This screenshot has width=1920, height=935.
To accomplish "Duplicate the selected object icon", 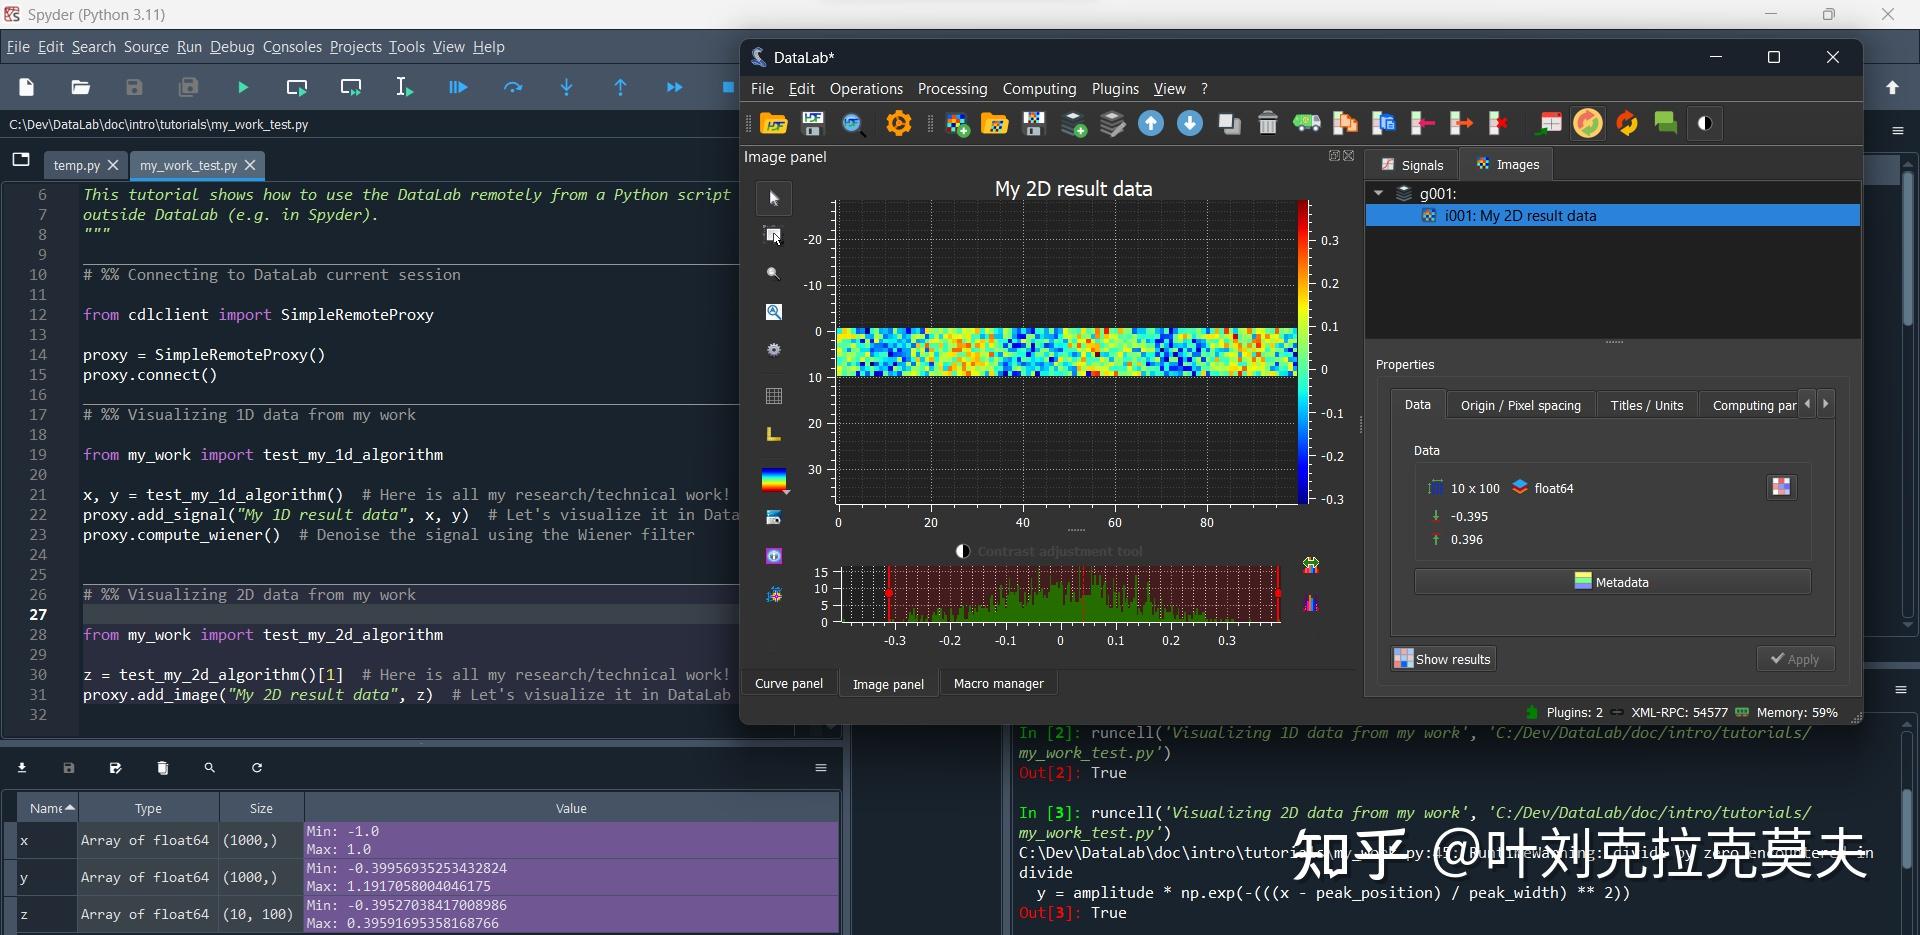I will pyautogui.click(x=1229, y=124).
